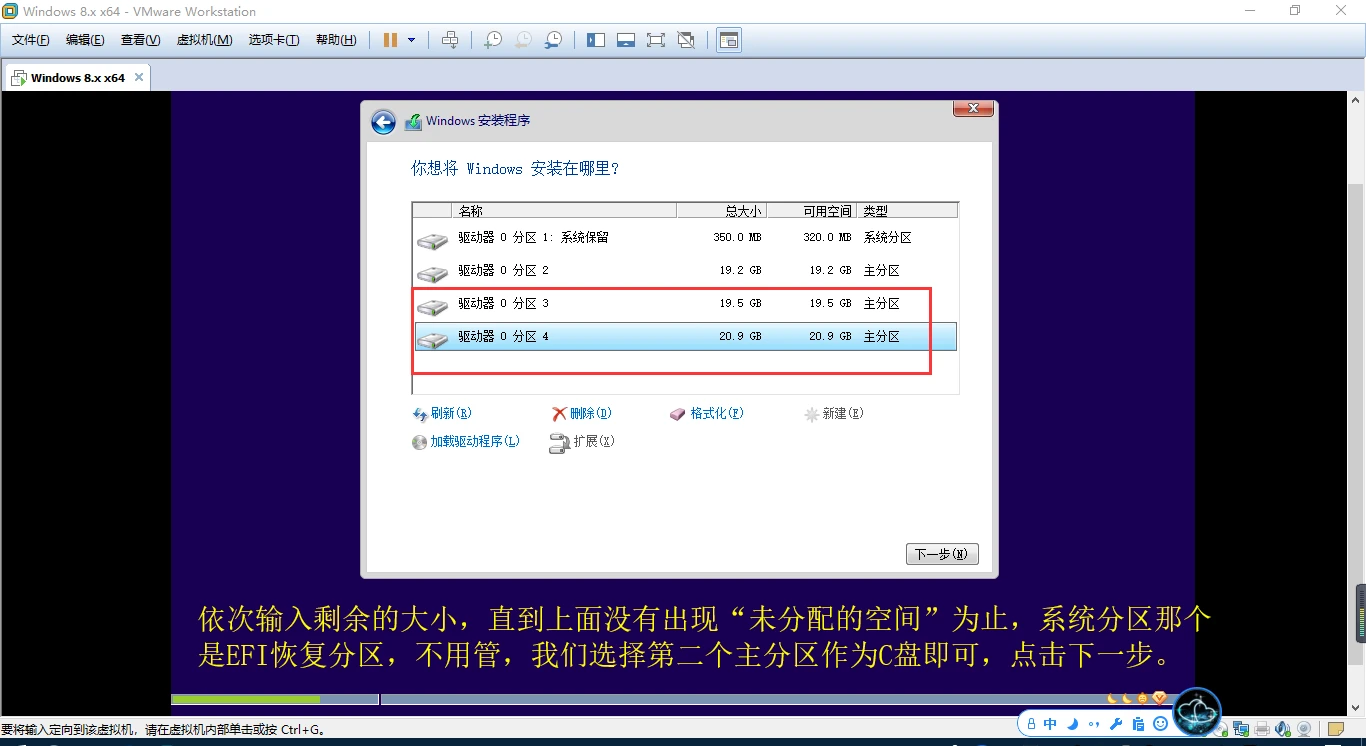Toggle the Unity mode icon
Image resolution: width=1366 pixels, height=746 pixels.
(686, 40)
